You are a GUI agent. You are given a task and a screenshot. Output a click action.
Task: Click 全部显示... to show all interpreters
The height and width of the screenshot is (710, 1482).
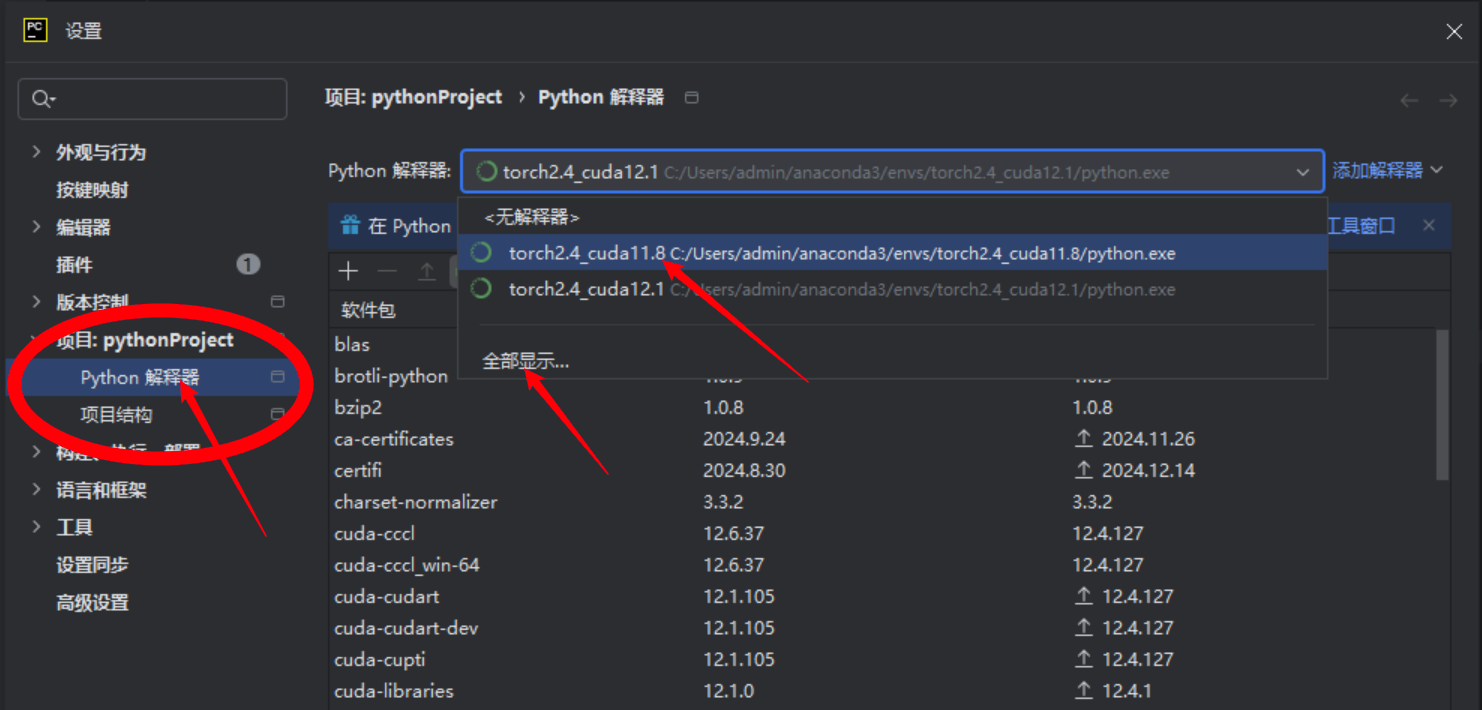[x=525, y=361]
